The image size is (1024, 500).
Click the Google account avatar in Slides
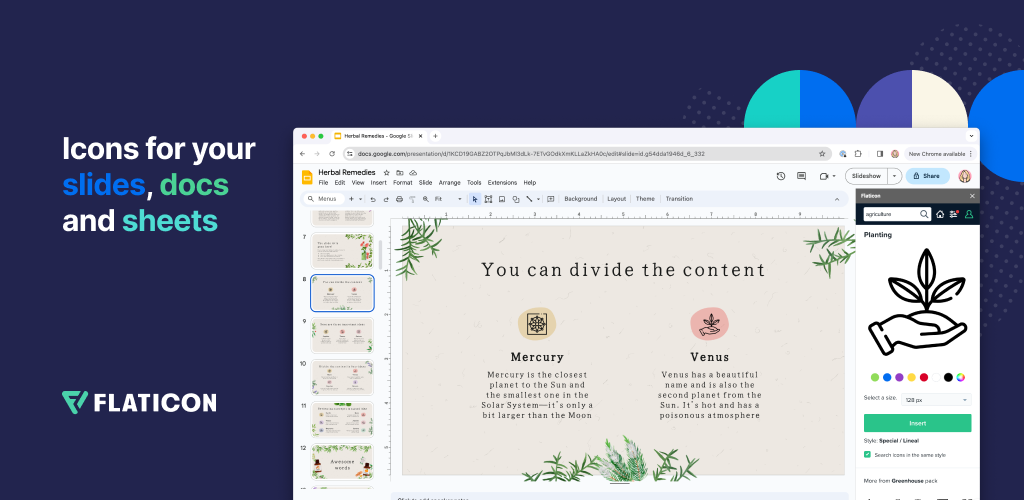click(965, 176)
